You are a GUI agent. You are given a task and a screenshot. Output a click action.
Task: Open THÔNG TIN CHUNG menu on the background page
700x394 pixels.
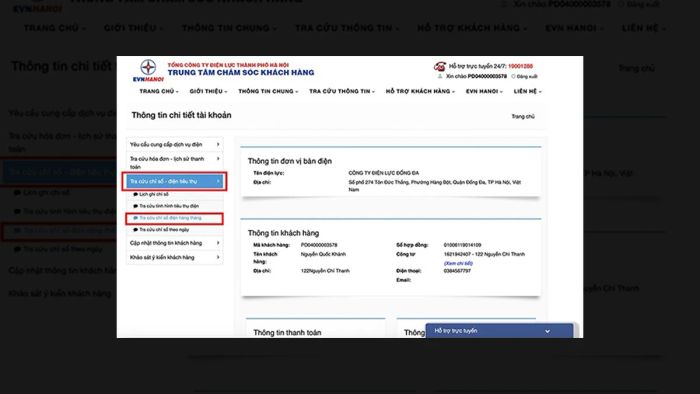(x=229, y=28)
